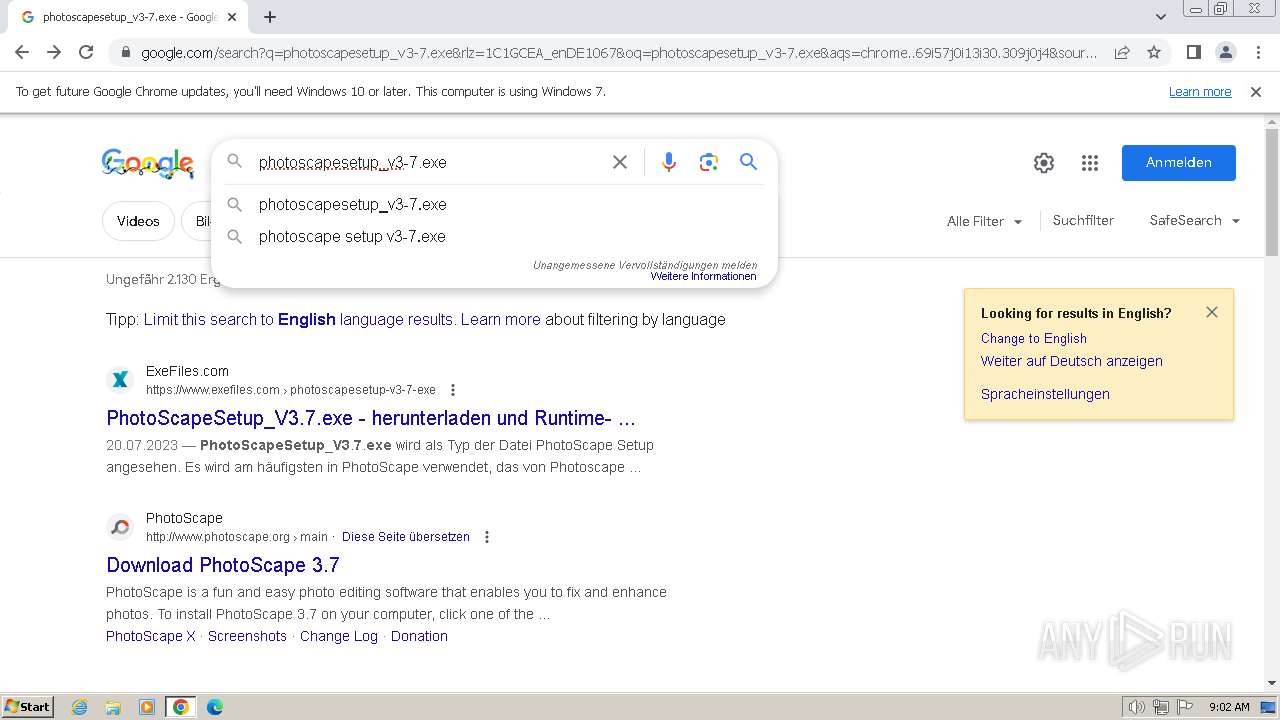Report Unangemessene Vervollständigungen melden
This screenshot has width=1280, height=720.
[645, 265]
